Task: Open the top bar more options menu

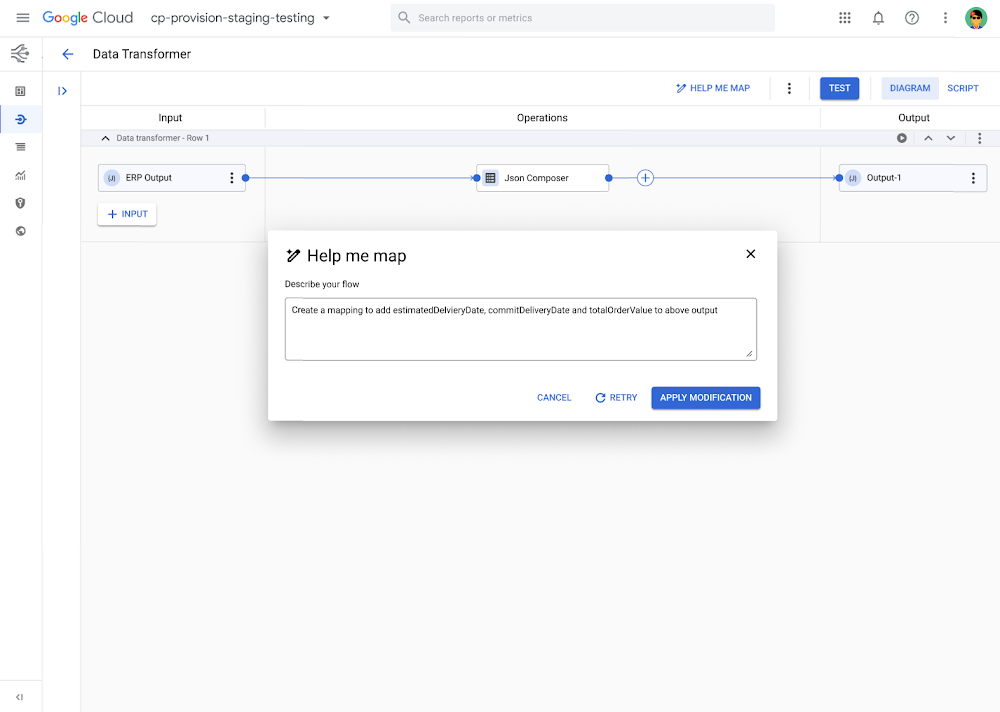Action: pyautogui.click(x=945, y=18)
